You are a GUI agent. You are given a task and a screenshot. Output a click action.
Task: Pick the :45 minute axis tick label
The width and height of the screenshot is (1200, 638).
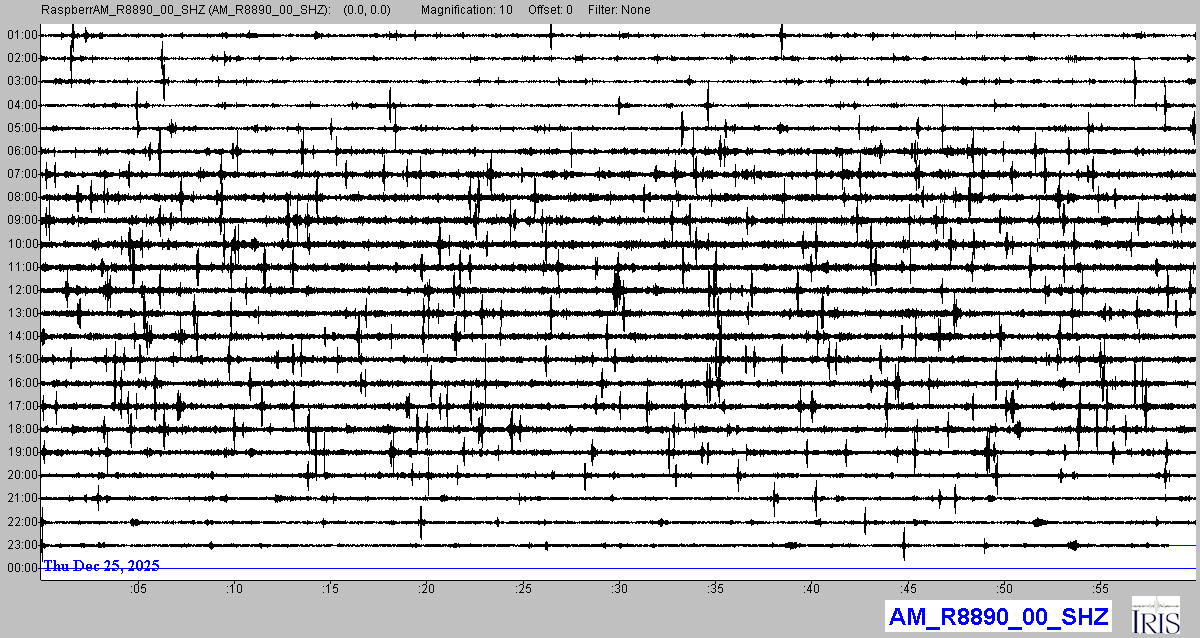(x=909, y=588)
